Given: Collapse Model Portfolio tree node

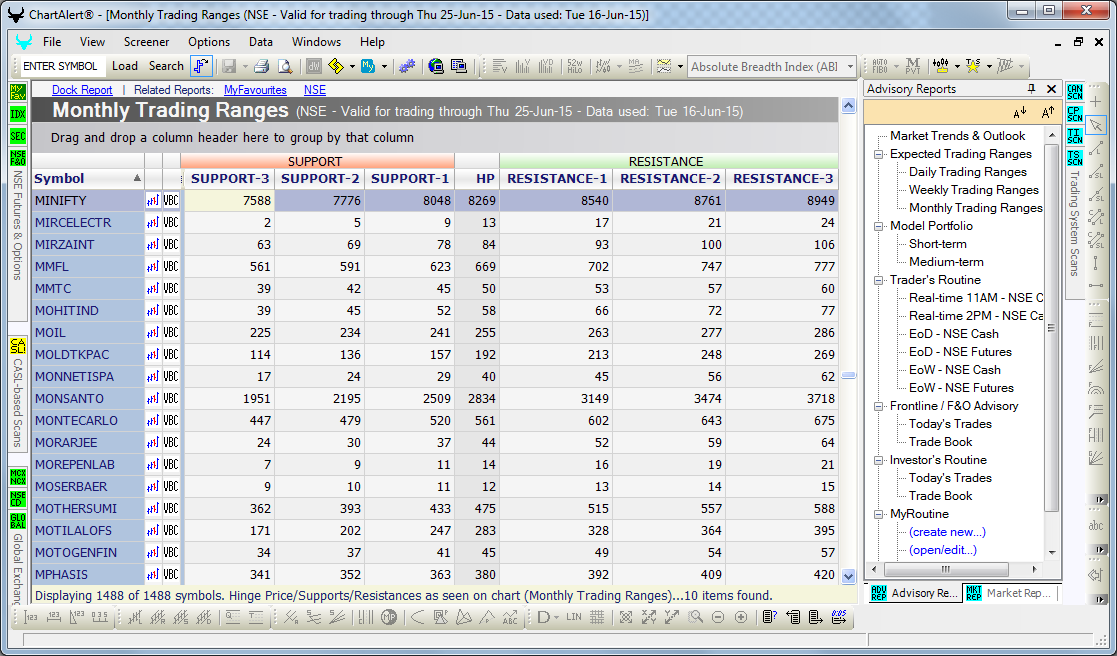Looking at the screenshot, I should tap(878, 226).
